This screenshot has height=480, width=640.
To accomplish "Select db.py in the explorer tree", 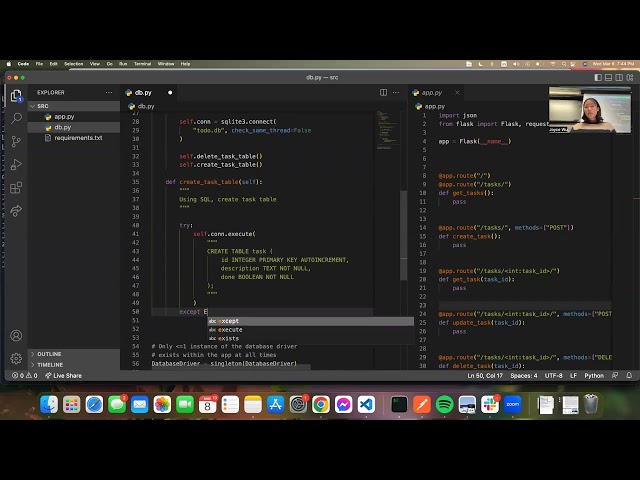I will (74, 127).
